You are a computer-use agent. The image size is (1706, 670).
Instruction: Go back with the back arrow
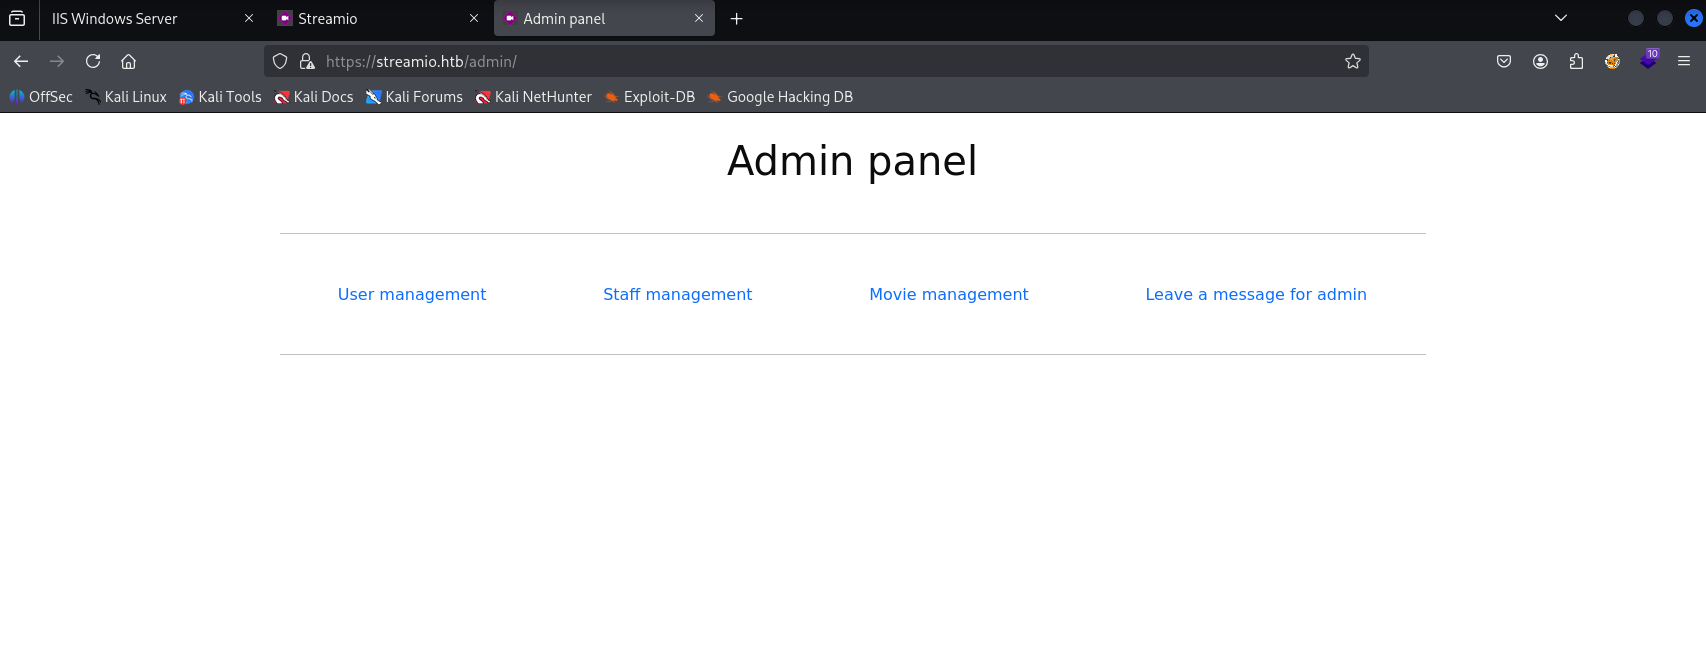[21, 61]
